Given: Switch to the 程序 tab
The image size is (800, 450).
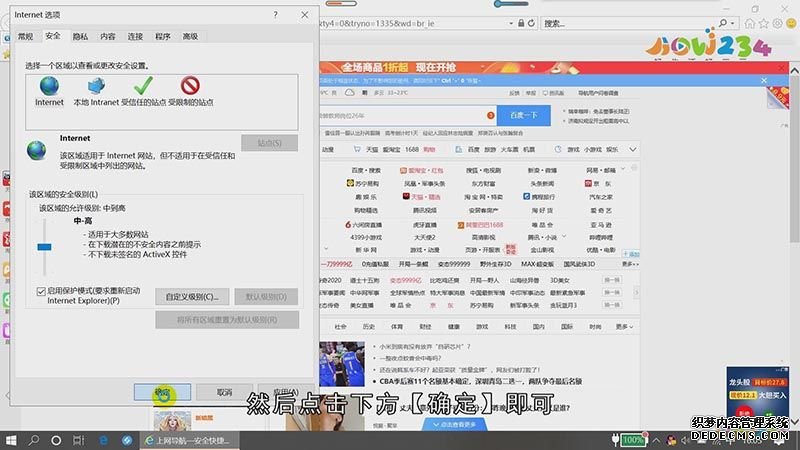Looking at the screenshot, I should [163, 36].
